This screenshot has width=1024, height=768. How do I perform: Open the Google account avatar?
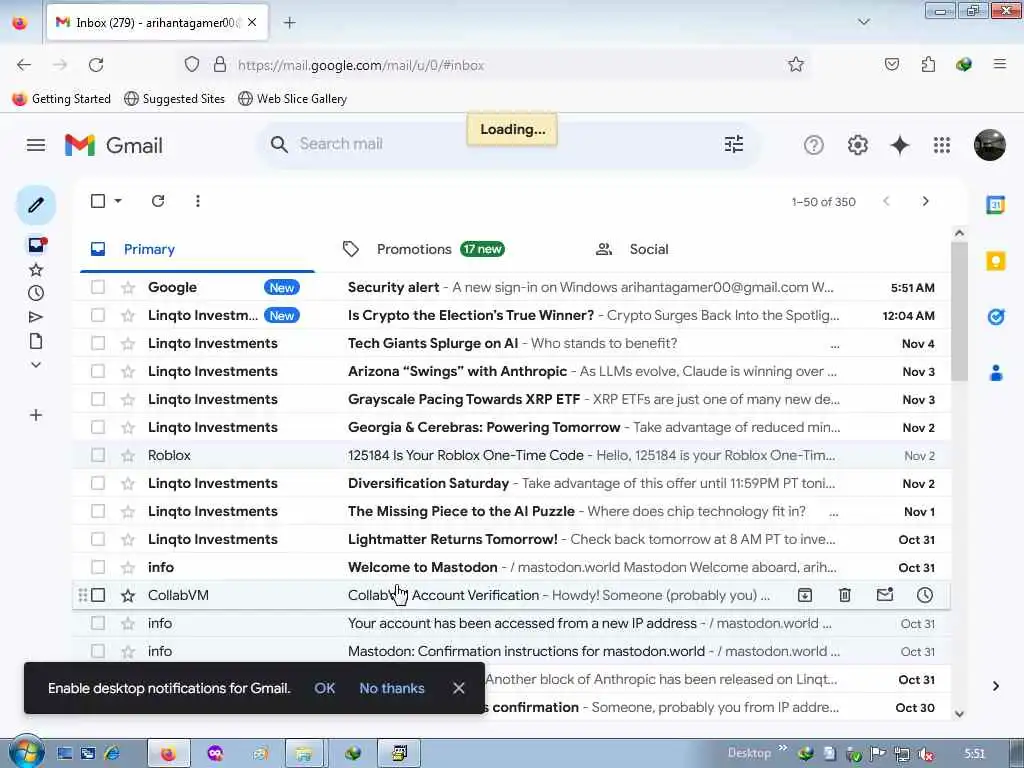coord(989,145)
